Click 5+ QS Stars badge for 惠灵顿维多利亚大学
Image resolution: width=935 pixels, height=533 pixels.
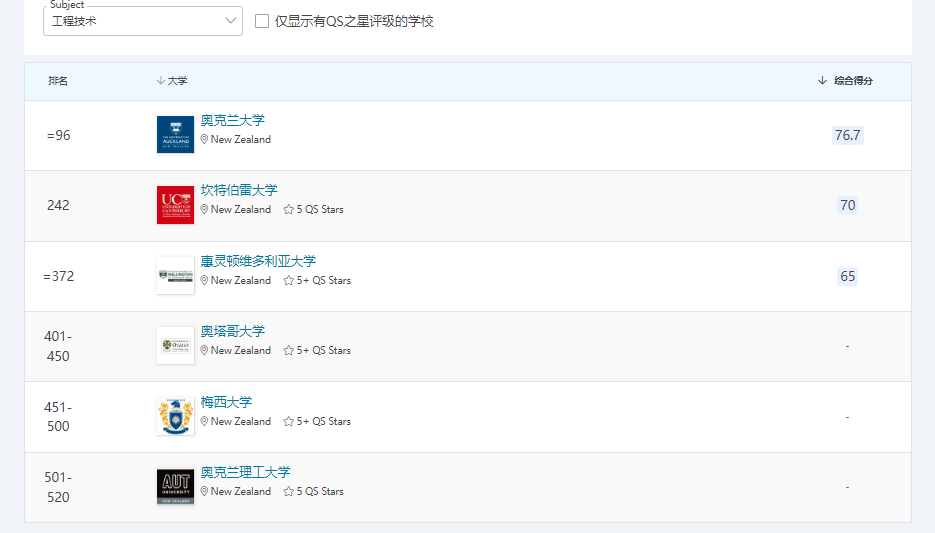317,280
